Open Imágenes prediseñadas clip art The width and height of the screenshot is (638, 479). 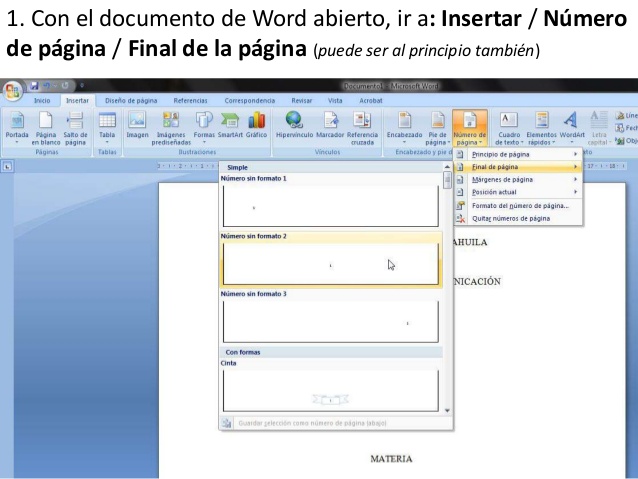(x=171, y=128)
